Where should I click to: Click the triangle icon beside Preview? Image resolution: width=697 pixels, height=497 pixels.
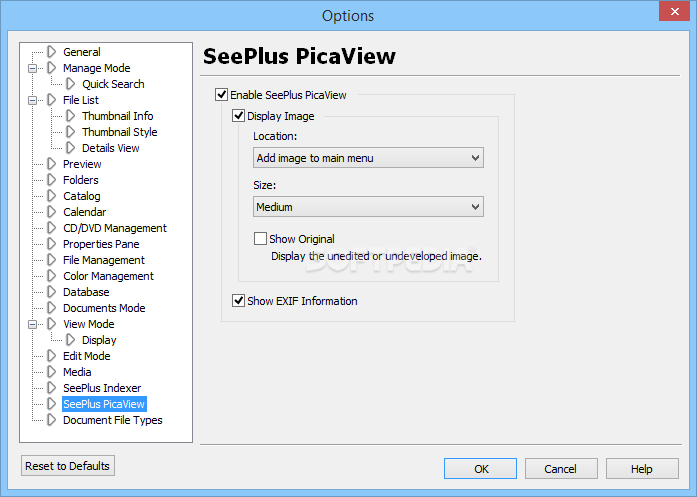click(52, 164)
